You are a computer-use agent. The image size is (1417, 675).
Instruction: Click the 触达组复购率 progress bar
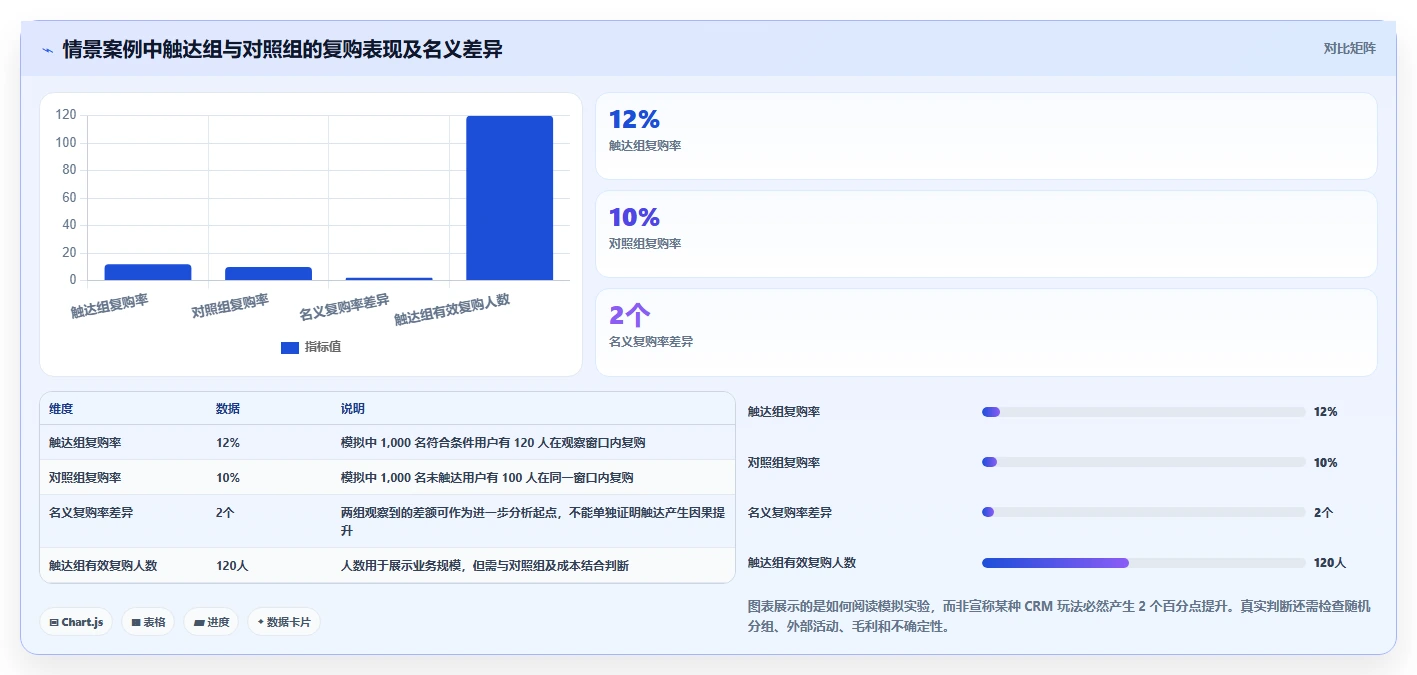click(1144, 411)
